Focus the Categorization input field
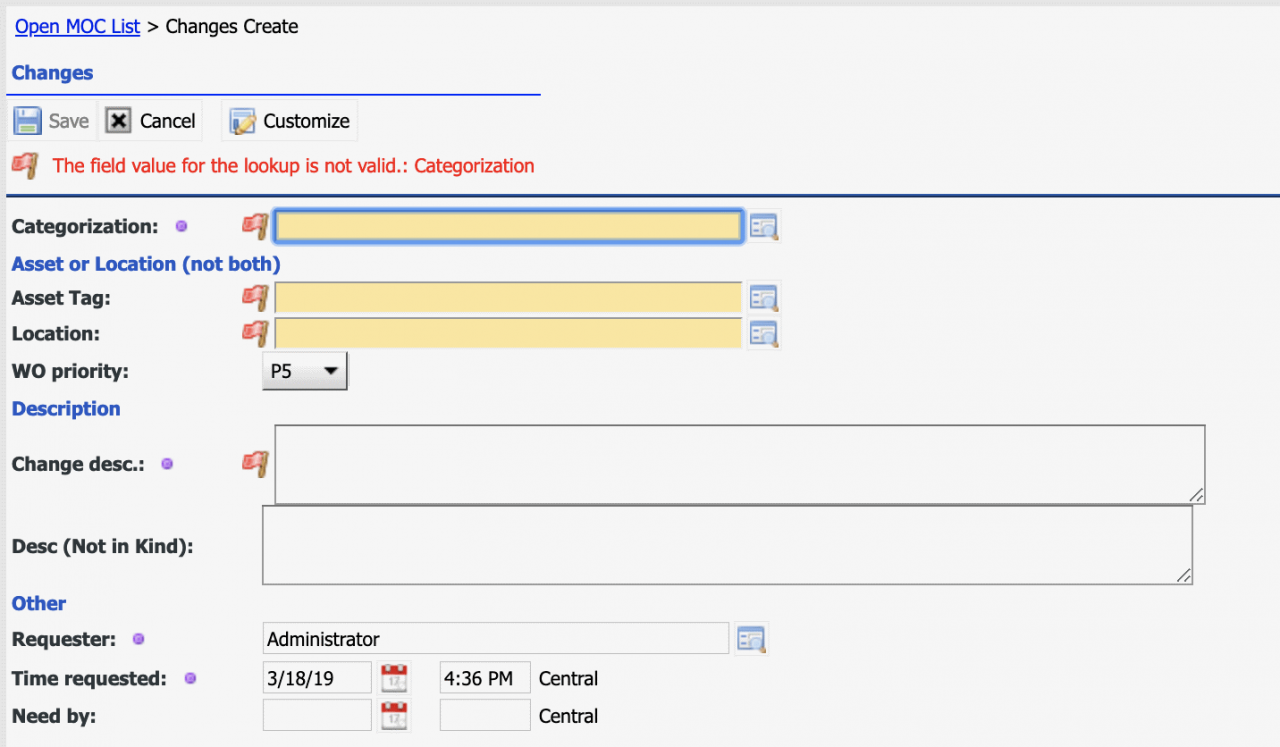The image size is (1280, 747). point(508,227)
